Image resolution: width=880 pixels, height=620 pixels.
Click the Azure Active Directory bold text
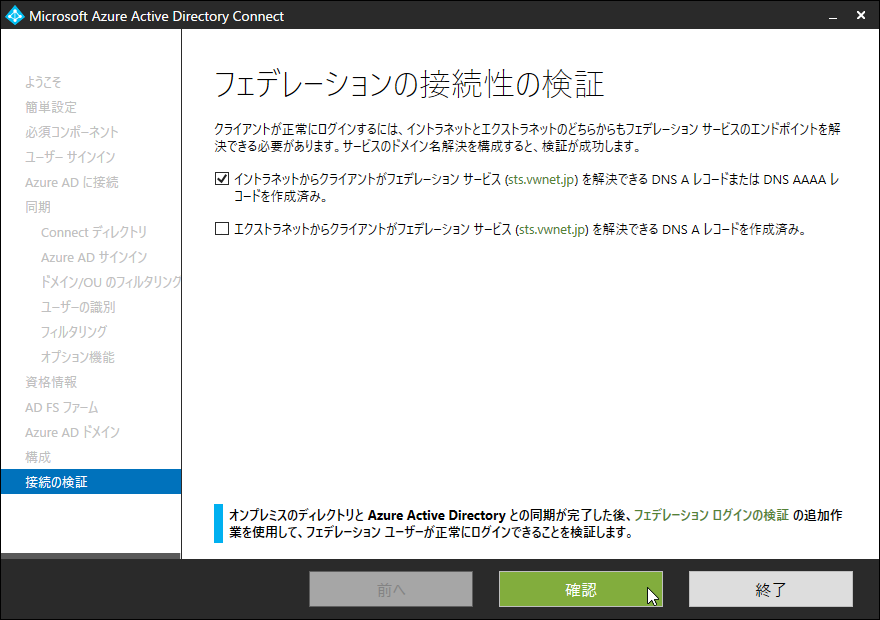click(x=437, y=515)
